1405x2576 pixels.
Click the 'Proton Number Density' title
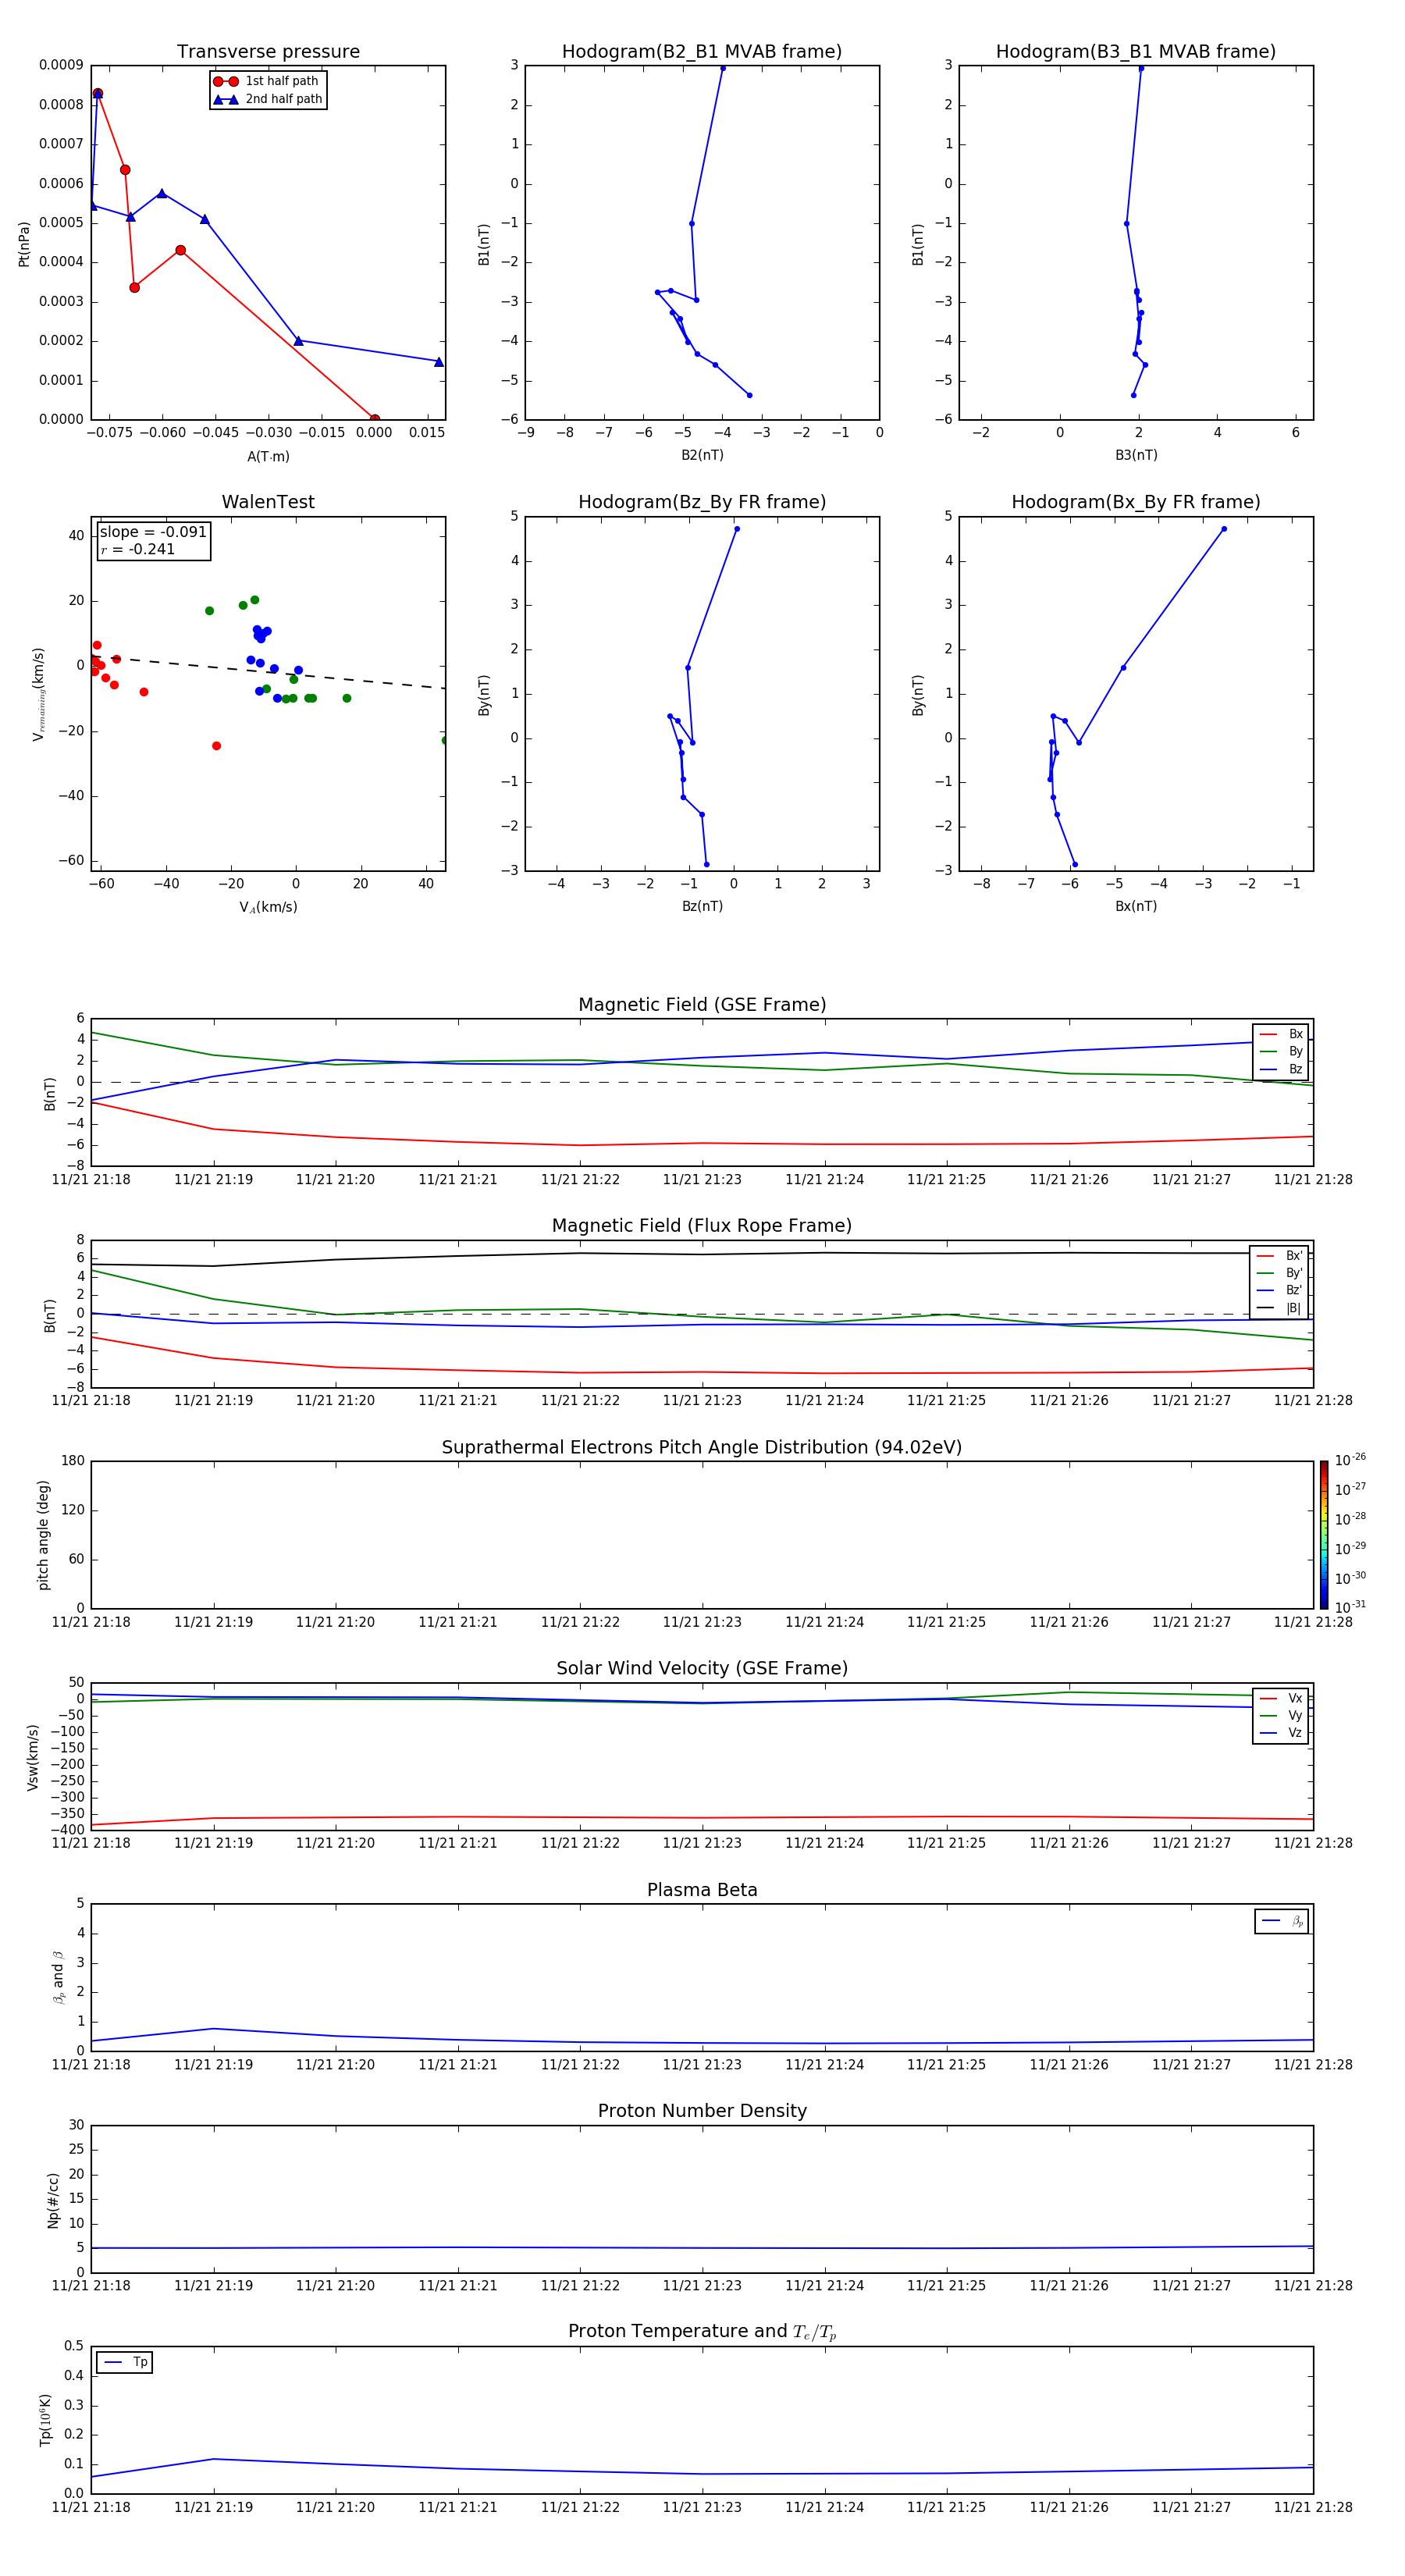pyautogui.click(x=702, y=2111)
